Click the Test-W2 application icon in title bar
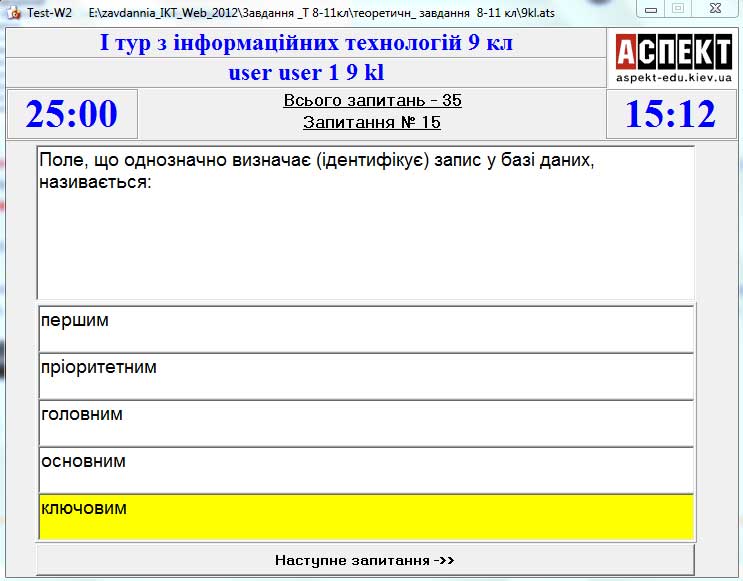The height and width of the screenshot is (581, 743). point(13,11)
